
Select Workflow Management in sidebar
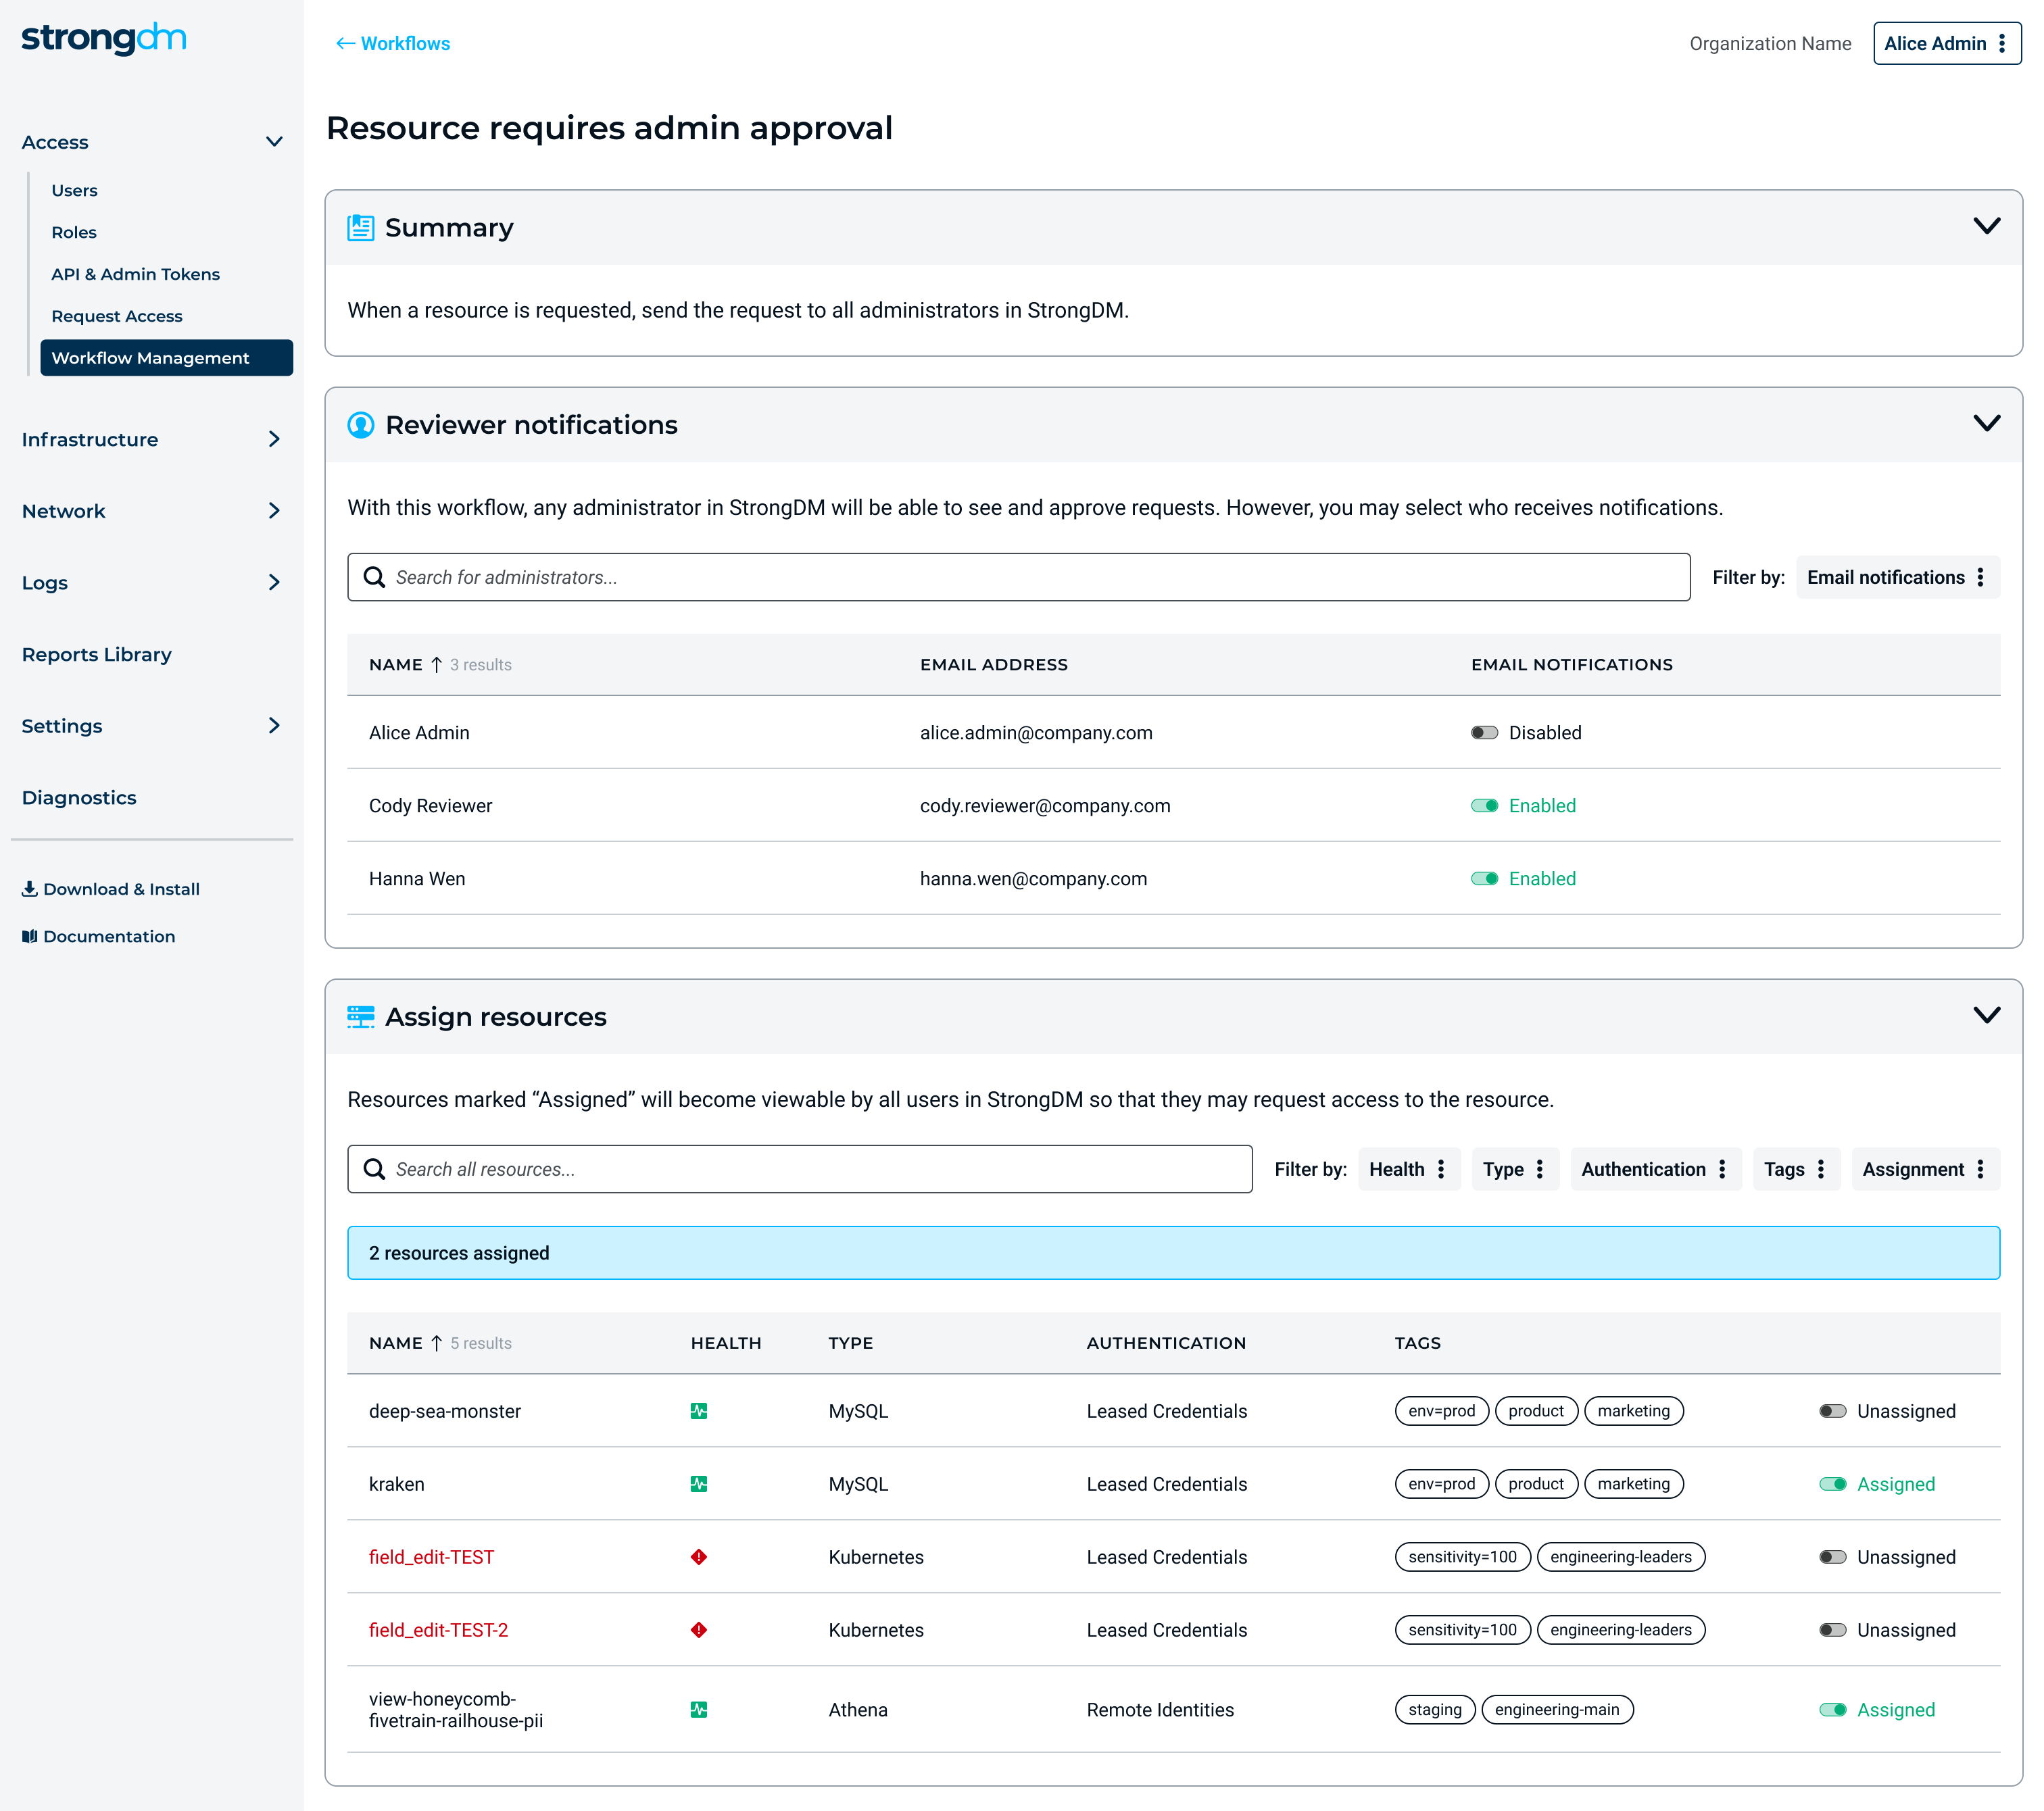coord(166,358)
